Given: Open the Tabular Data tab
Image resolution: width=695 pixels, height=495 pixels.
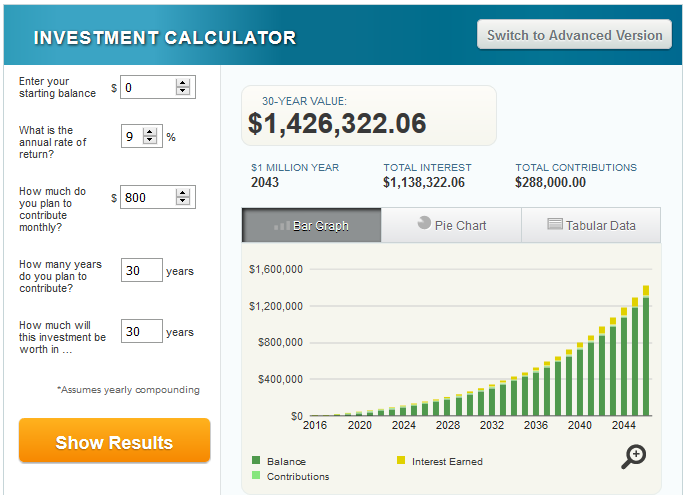Looking at the screenshot, I should 591,225.
